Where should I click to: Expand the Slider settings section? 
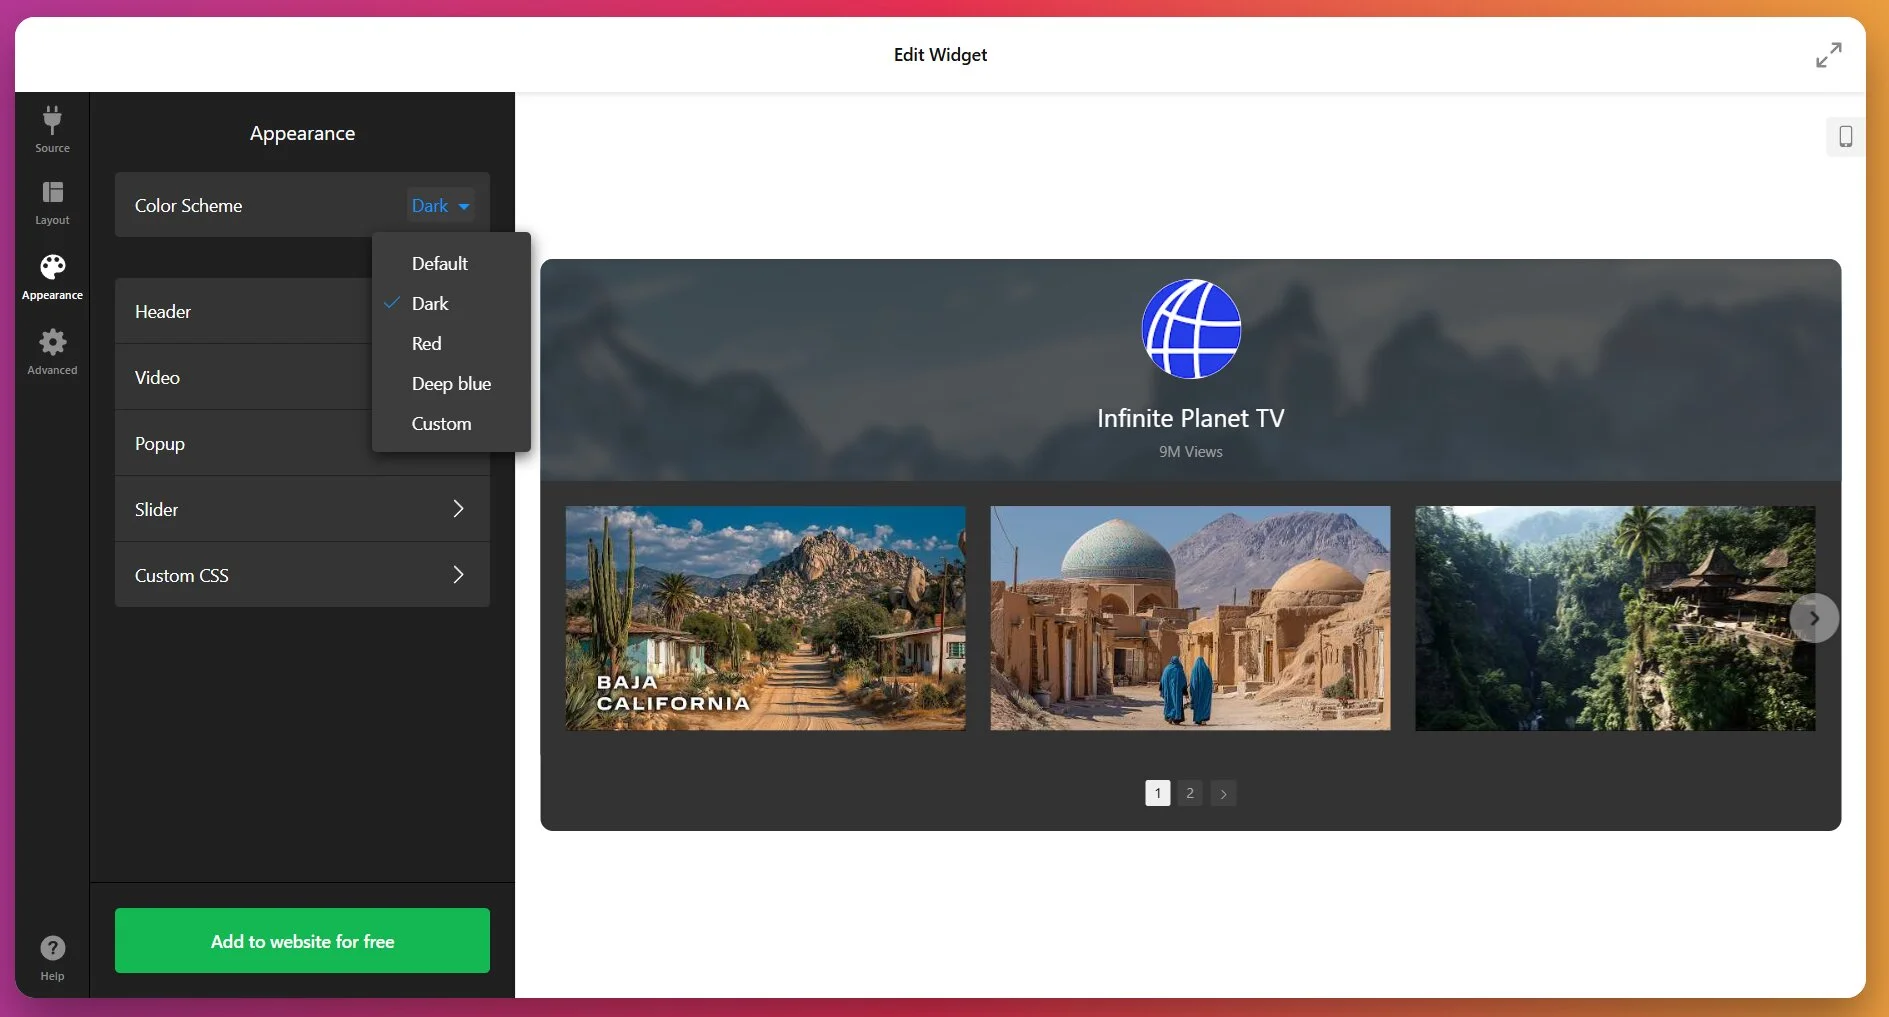point(301,509)
